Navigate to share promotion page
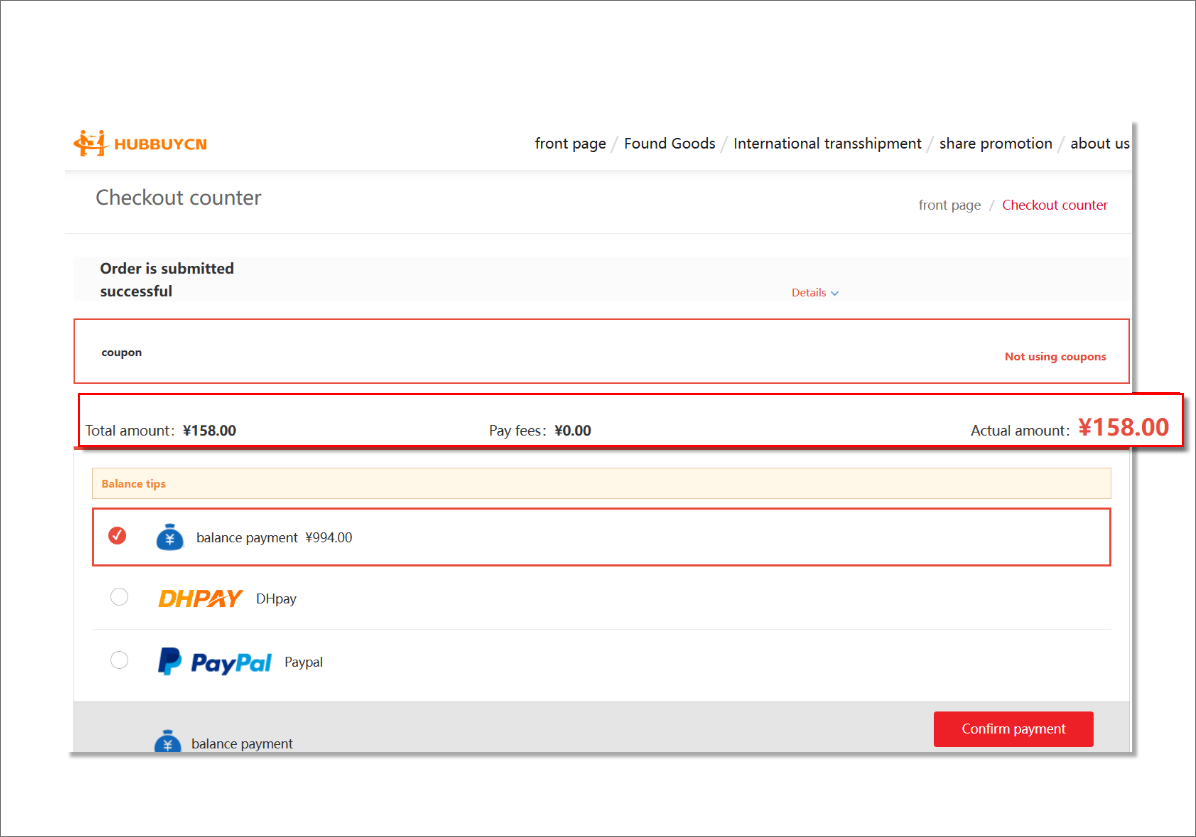 click(x=995, y=144)
